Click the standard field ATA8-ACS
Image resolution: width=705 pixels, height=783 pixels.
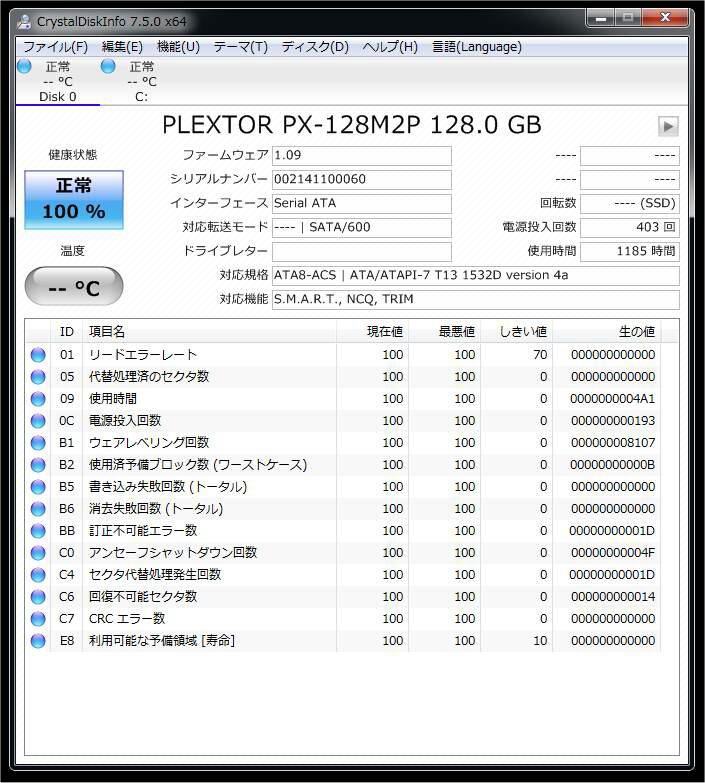click(475, 276)
